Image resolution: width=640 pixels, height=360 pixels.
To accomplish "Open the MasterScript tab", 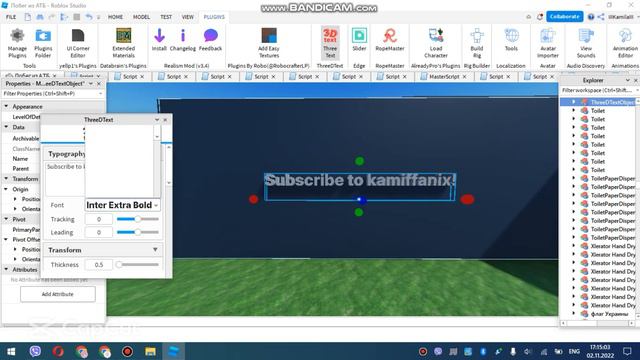I will point(443,76).
